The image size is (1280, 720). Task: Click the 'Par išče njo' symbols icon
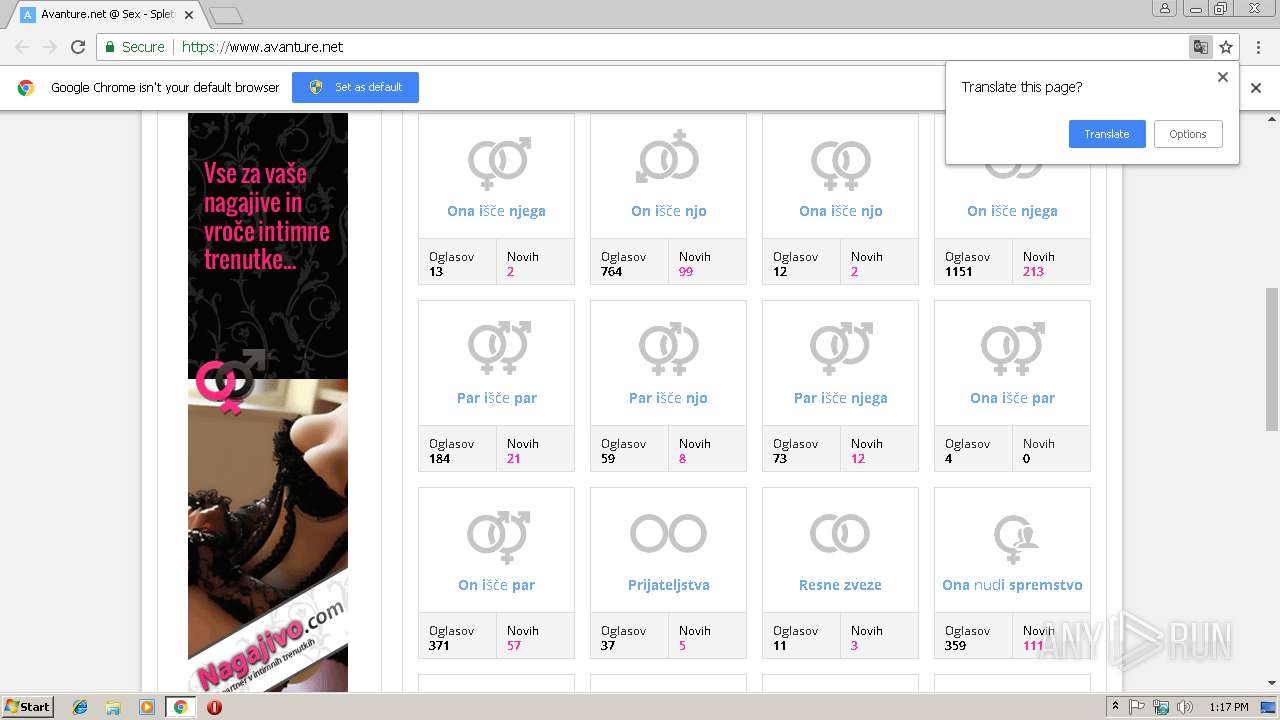(x=668, y=348)
